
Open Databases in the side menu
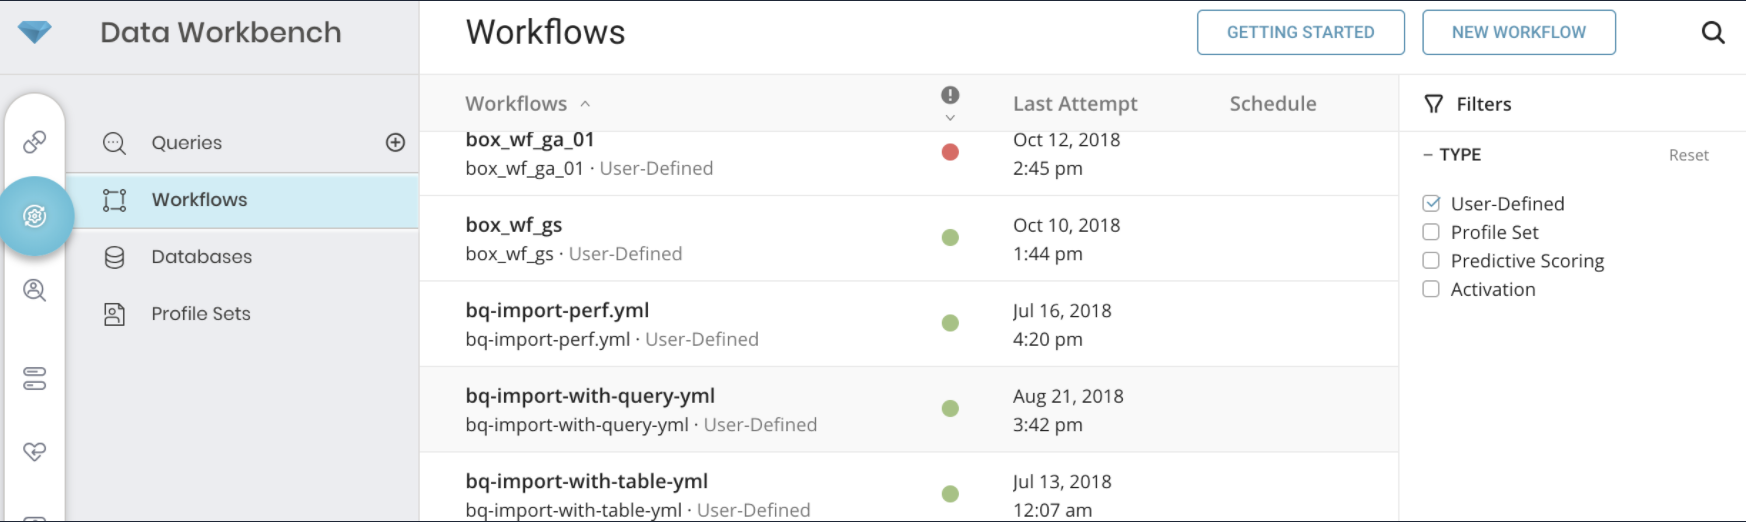click(x=201, y=257)
